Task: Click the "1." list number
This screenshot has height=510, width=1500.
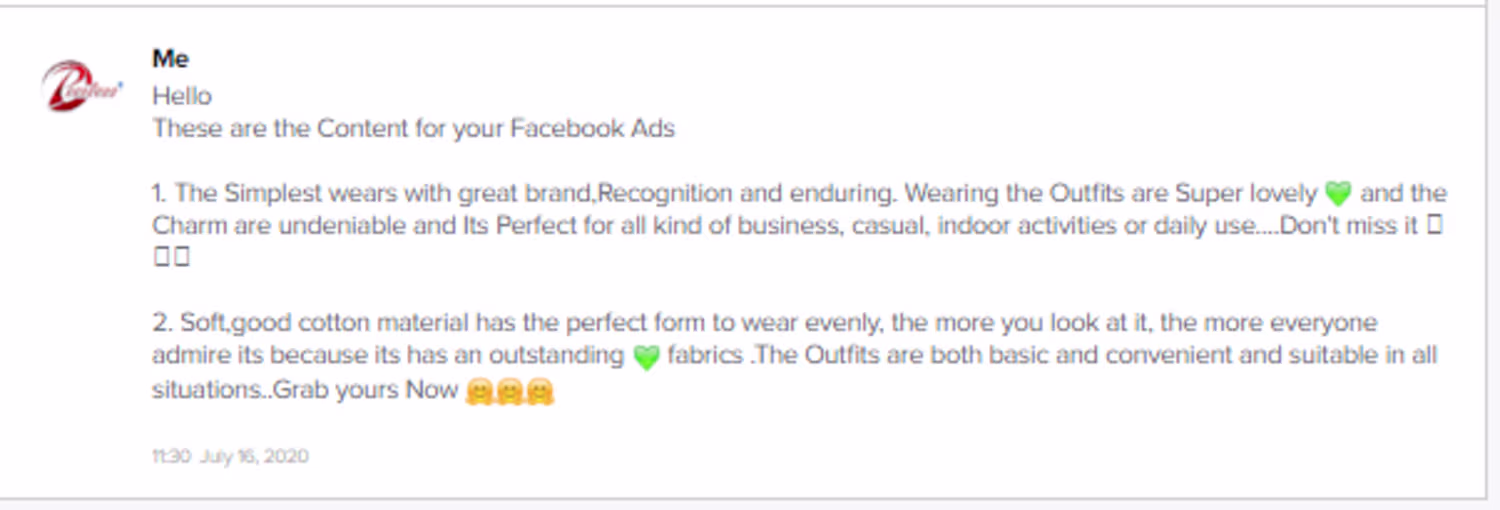Action: coord(161,193)
